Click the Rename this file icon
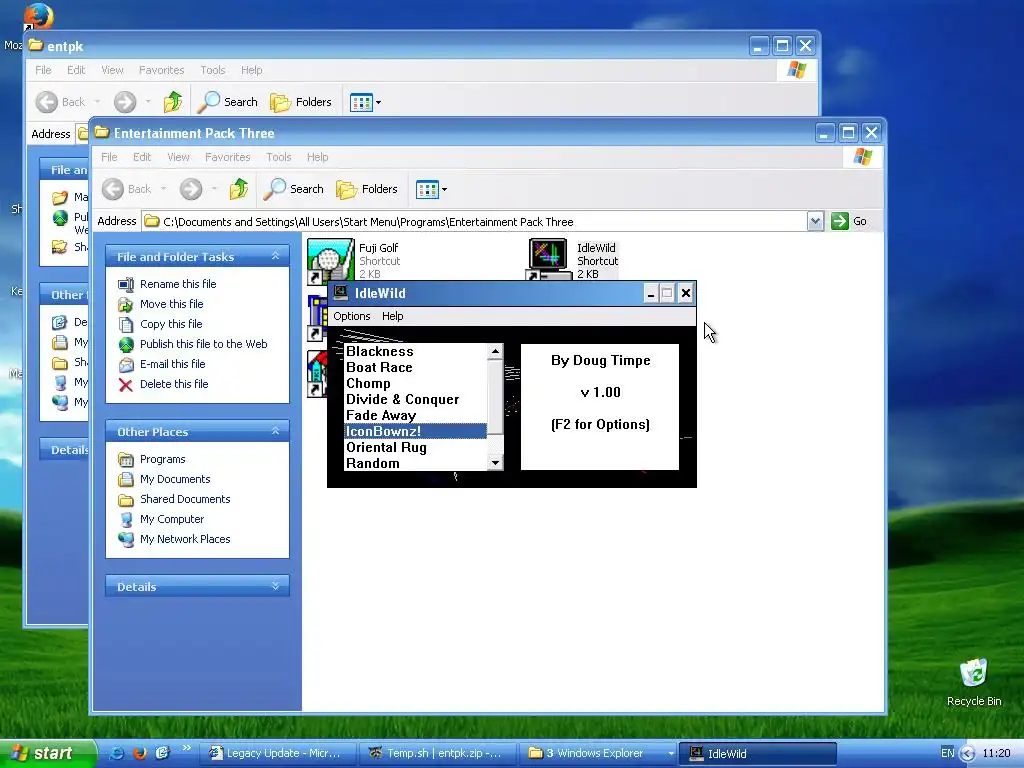 (126, 284)
